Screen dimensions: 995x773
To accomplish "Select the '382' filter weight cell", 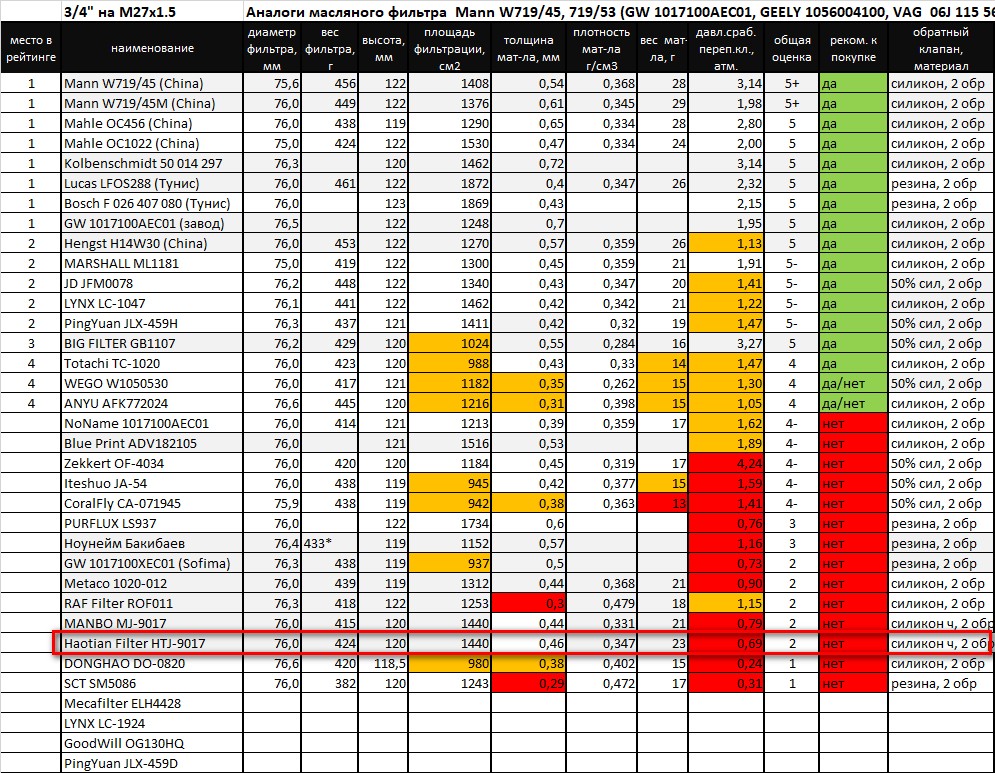I will (x=329, y=683).
